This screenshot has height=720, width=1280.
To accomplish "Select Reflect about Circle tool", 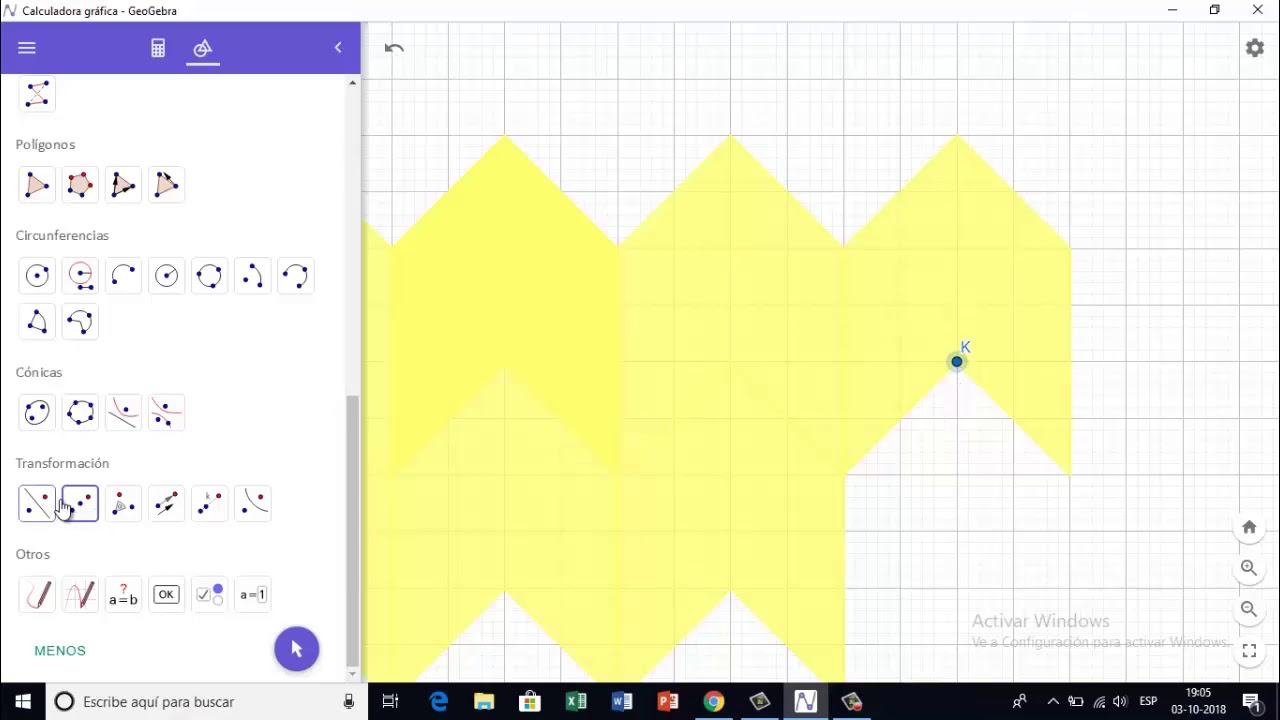I will [252, 504].
